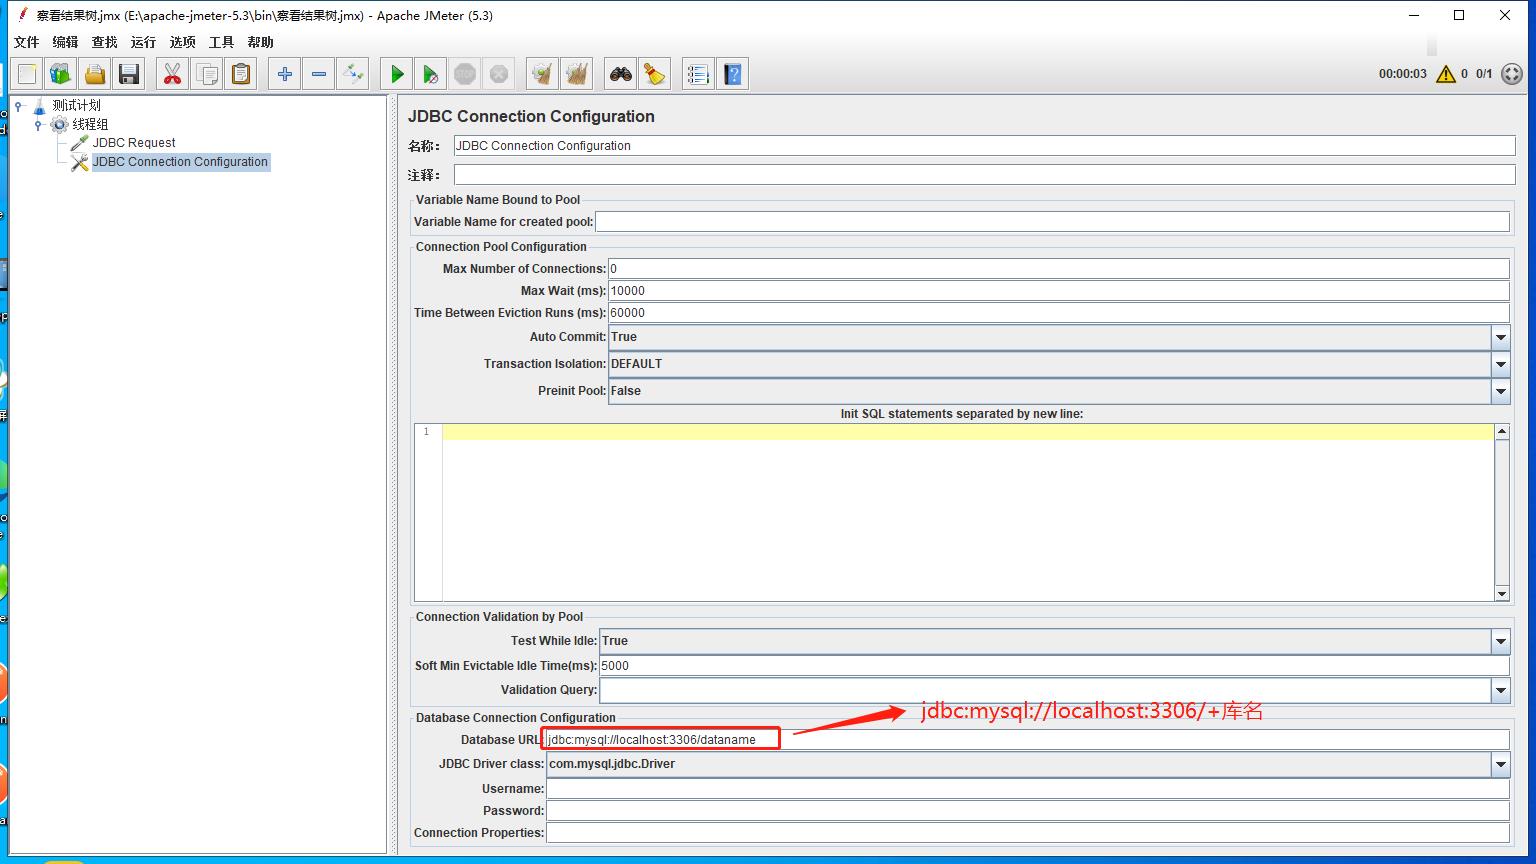Open the Templates toolbar icon
Image resolution: width=1536 pixels, height=864 pixels.
60,74
